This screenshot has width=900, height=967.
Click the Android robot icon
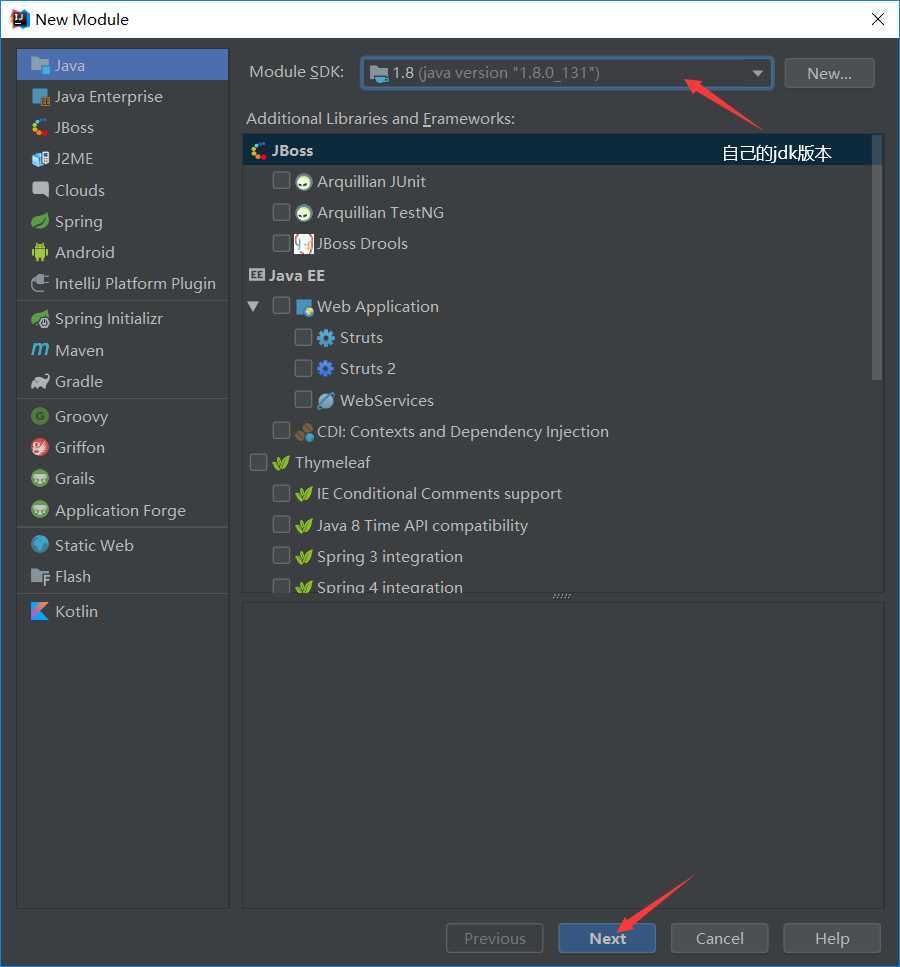click(x=40, y=252)
